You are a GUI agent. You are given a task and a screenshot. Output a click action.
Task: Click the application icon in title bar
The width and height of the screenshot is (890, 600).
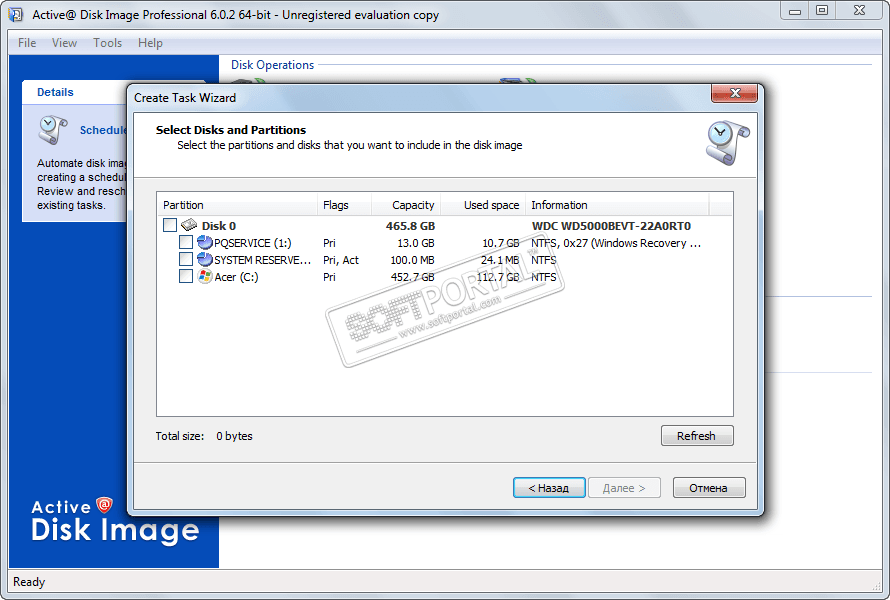(x=15, y=14)
